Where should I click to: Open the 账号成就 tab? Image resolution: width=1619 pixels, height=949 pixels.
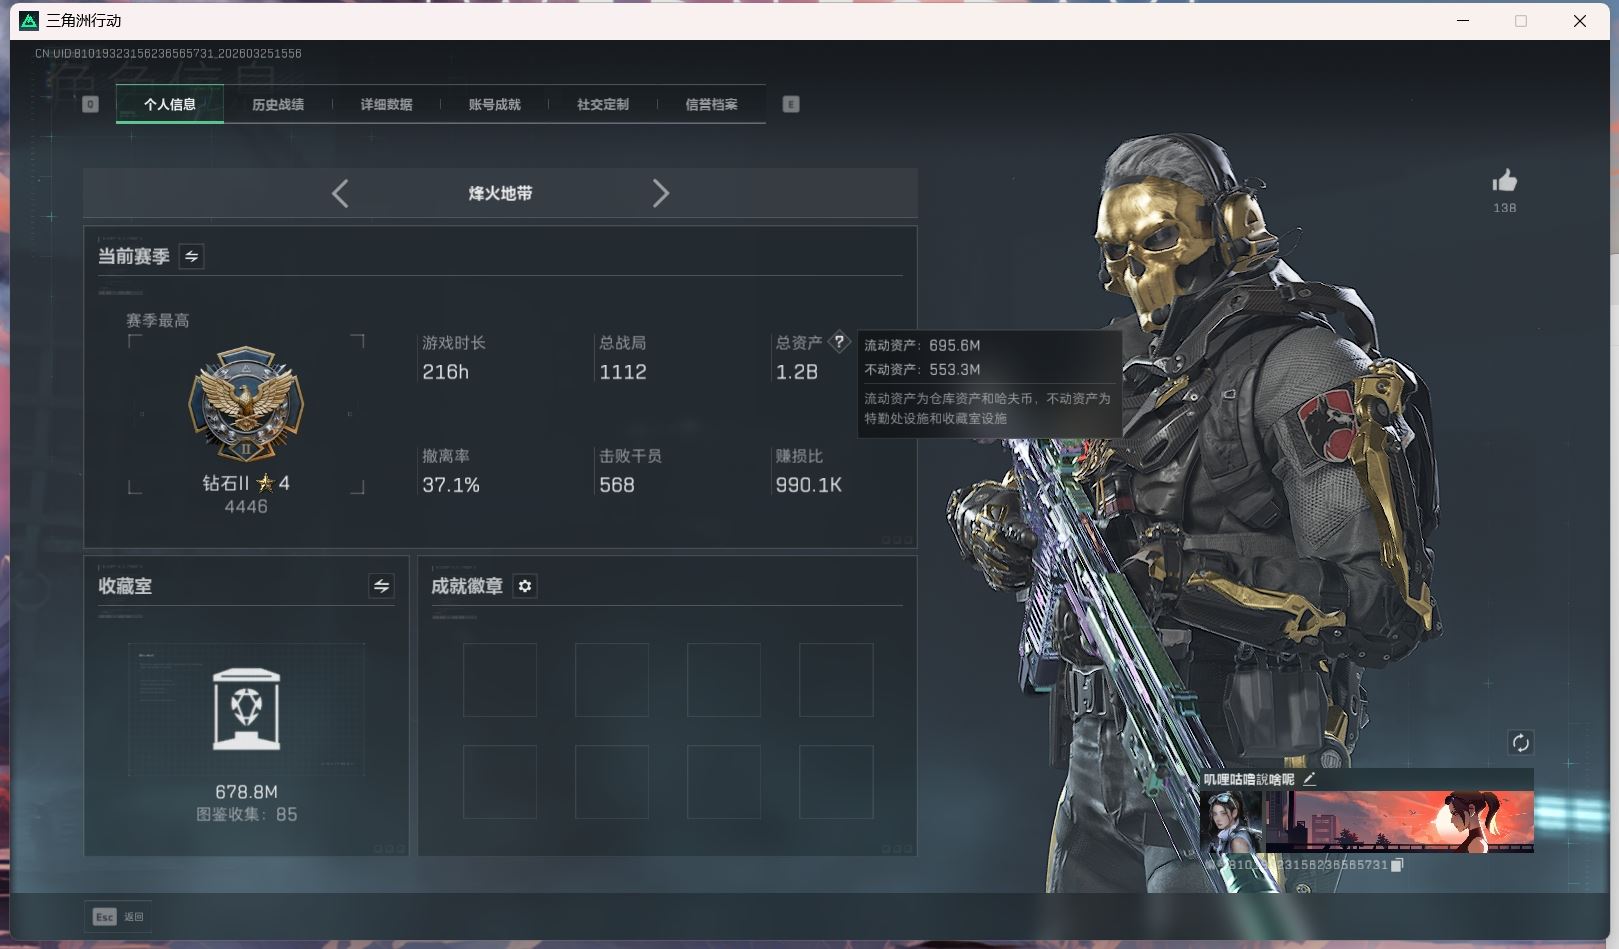494,104
